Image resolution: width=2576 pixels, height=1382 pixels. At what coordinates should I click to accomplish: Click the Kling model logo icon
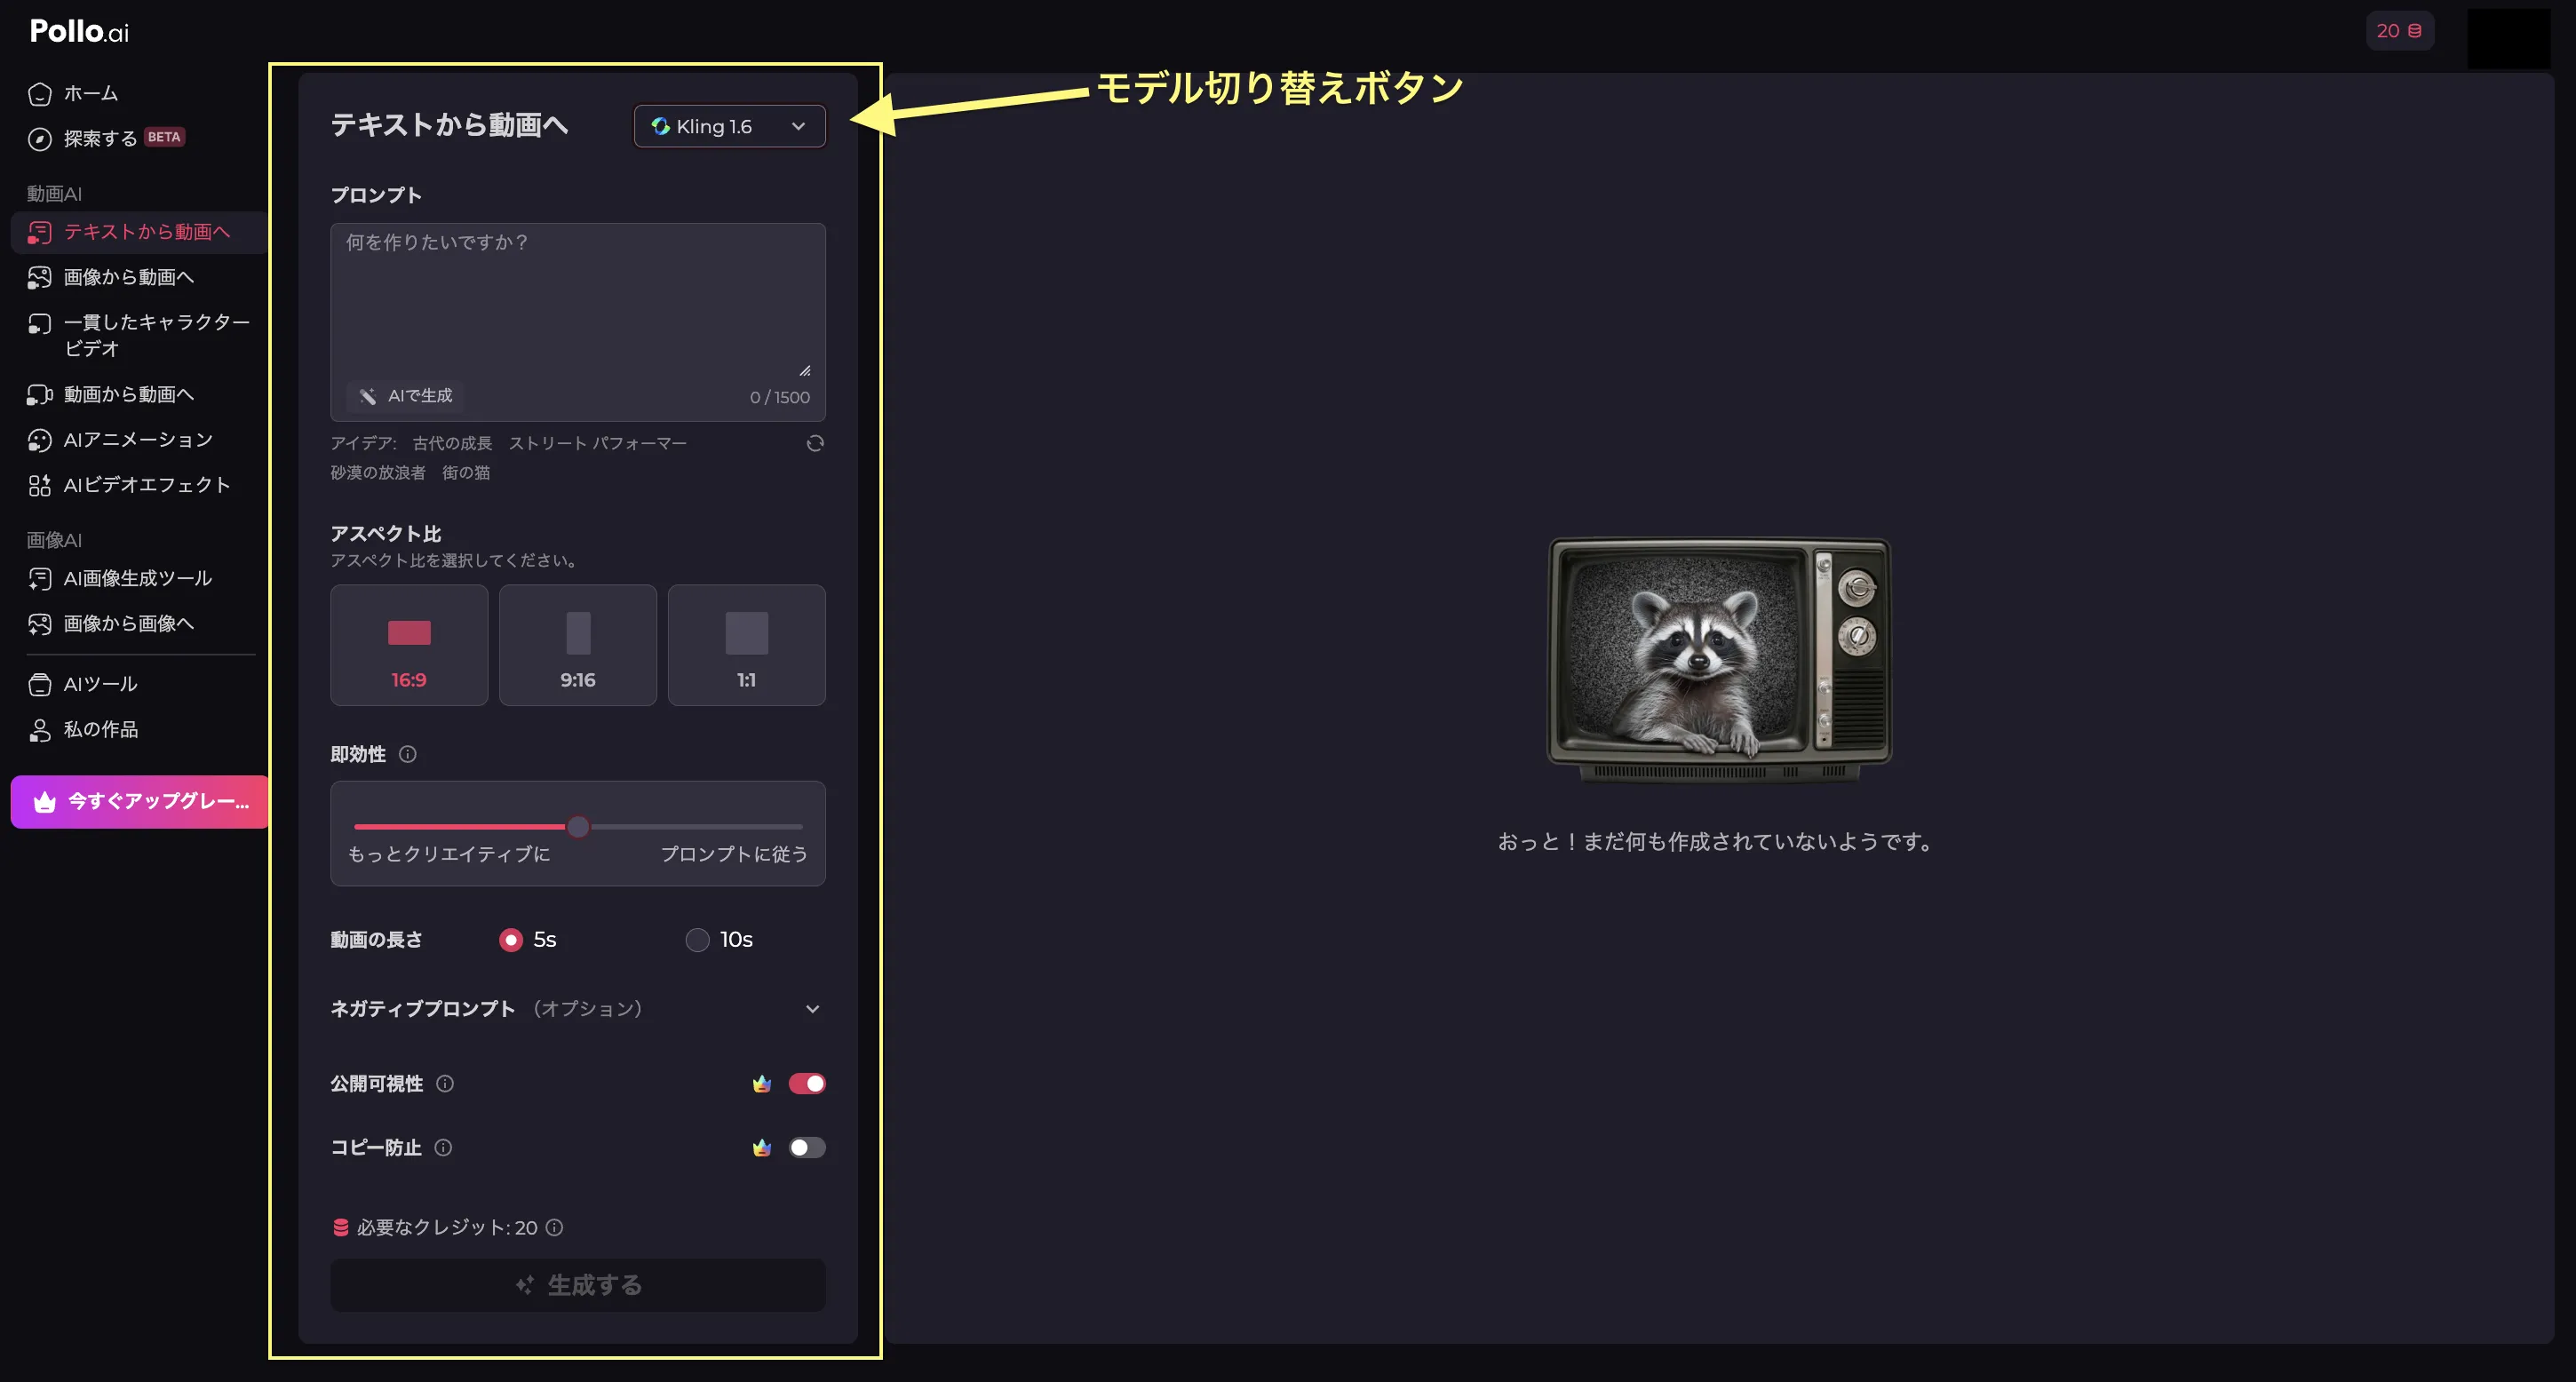[x=660, y=126]
